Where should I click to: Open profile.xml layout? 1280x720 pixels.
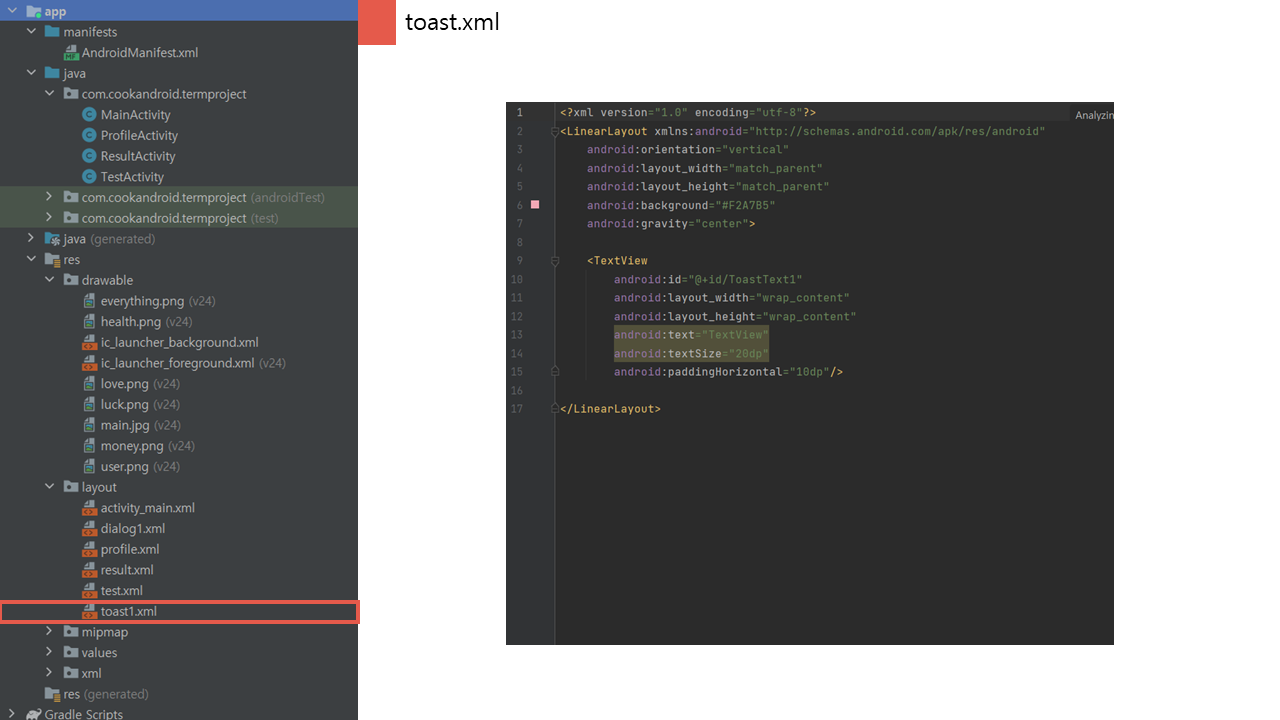tap(130, 549)
